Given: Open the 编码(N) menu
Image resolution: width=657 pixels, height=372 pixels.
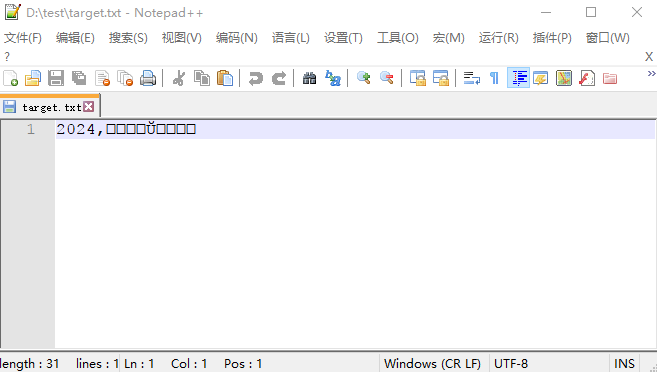Looking at the screenshot, I should [237, 38].
